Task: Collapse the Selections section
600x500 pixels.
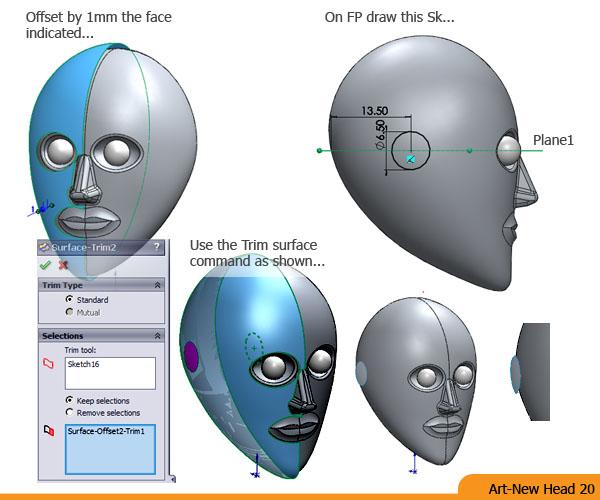Action: coord(157,336)
